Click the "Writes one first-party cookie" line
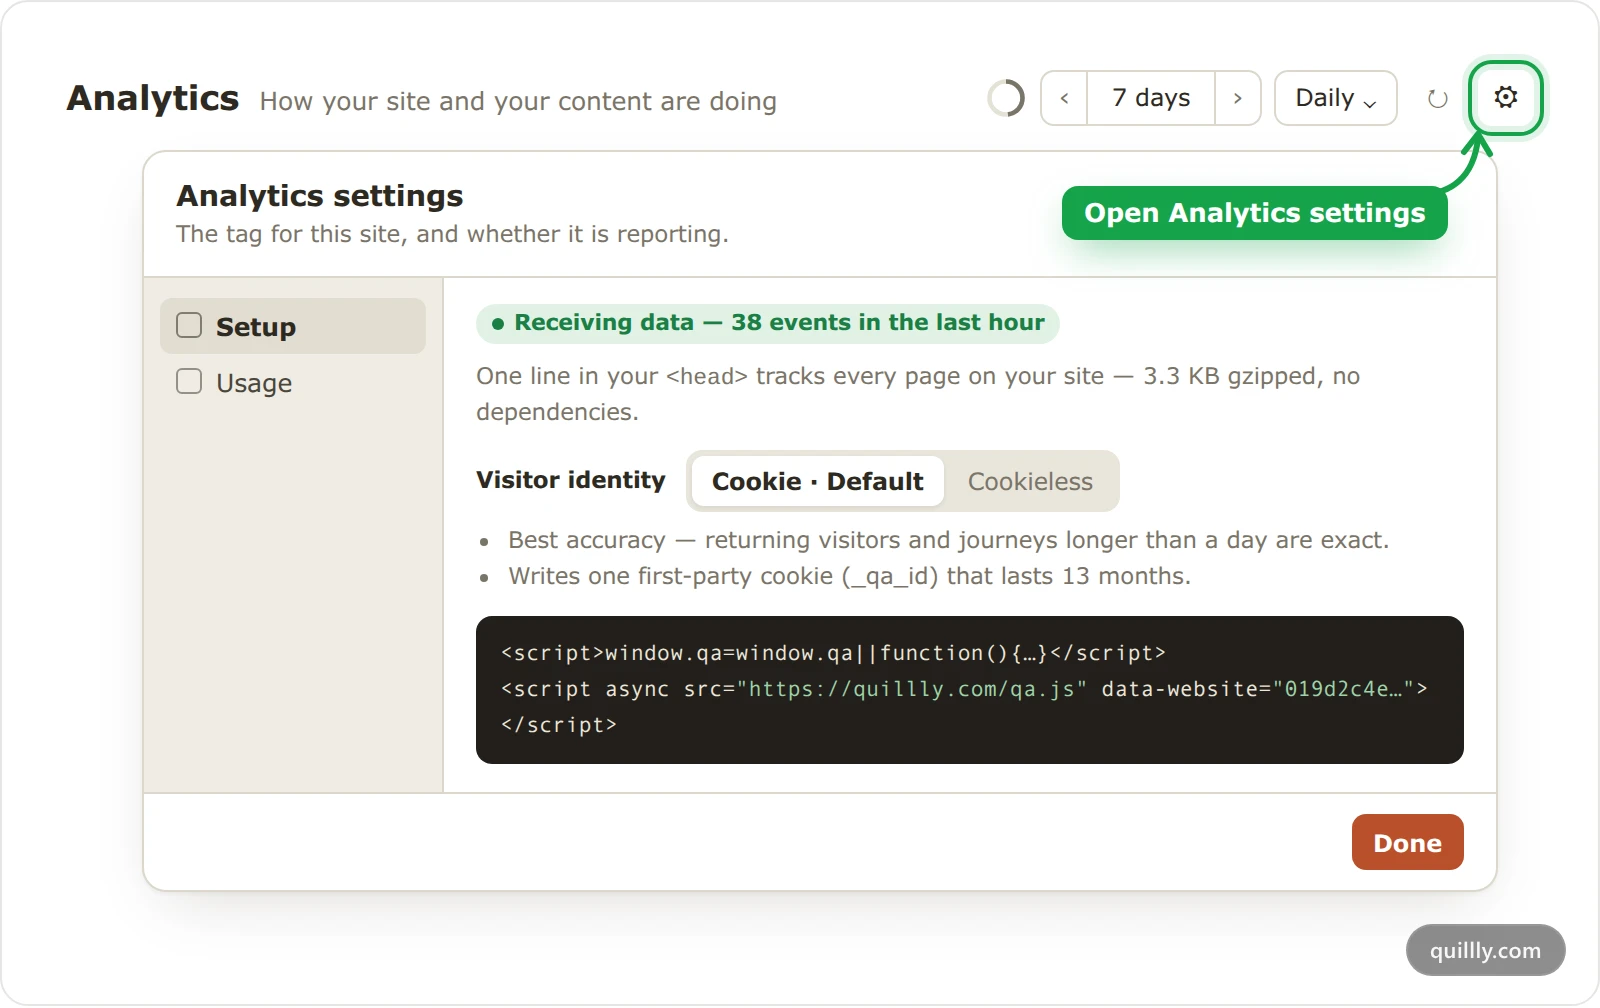The width and height of the screenshot is (1600, 1008). pyautogui.click(x=849, y=576)
